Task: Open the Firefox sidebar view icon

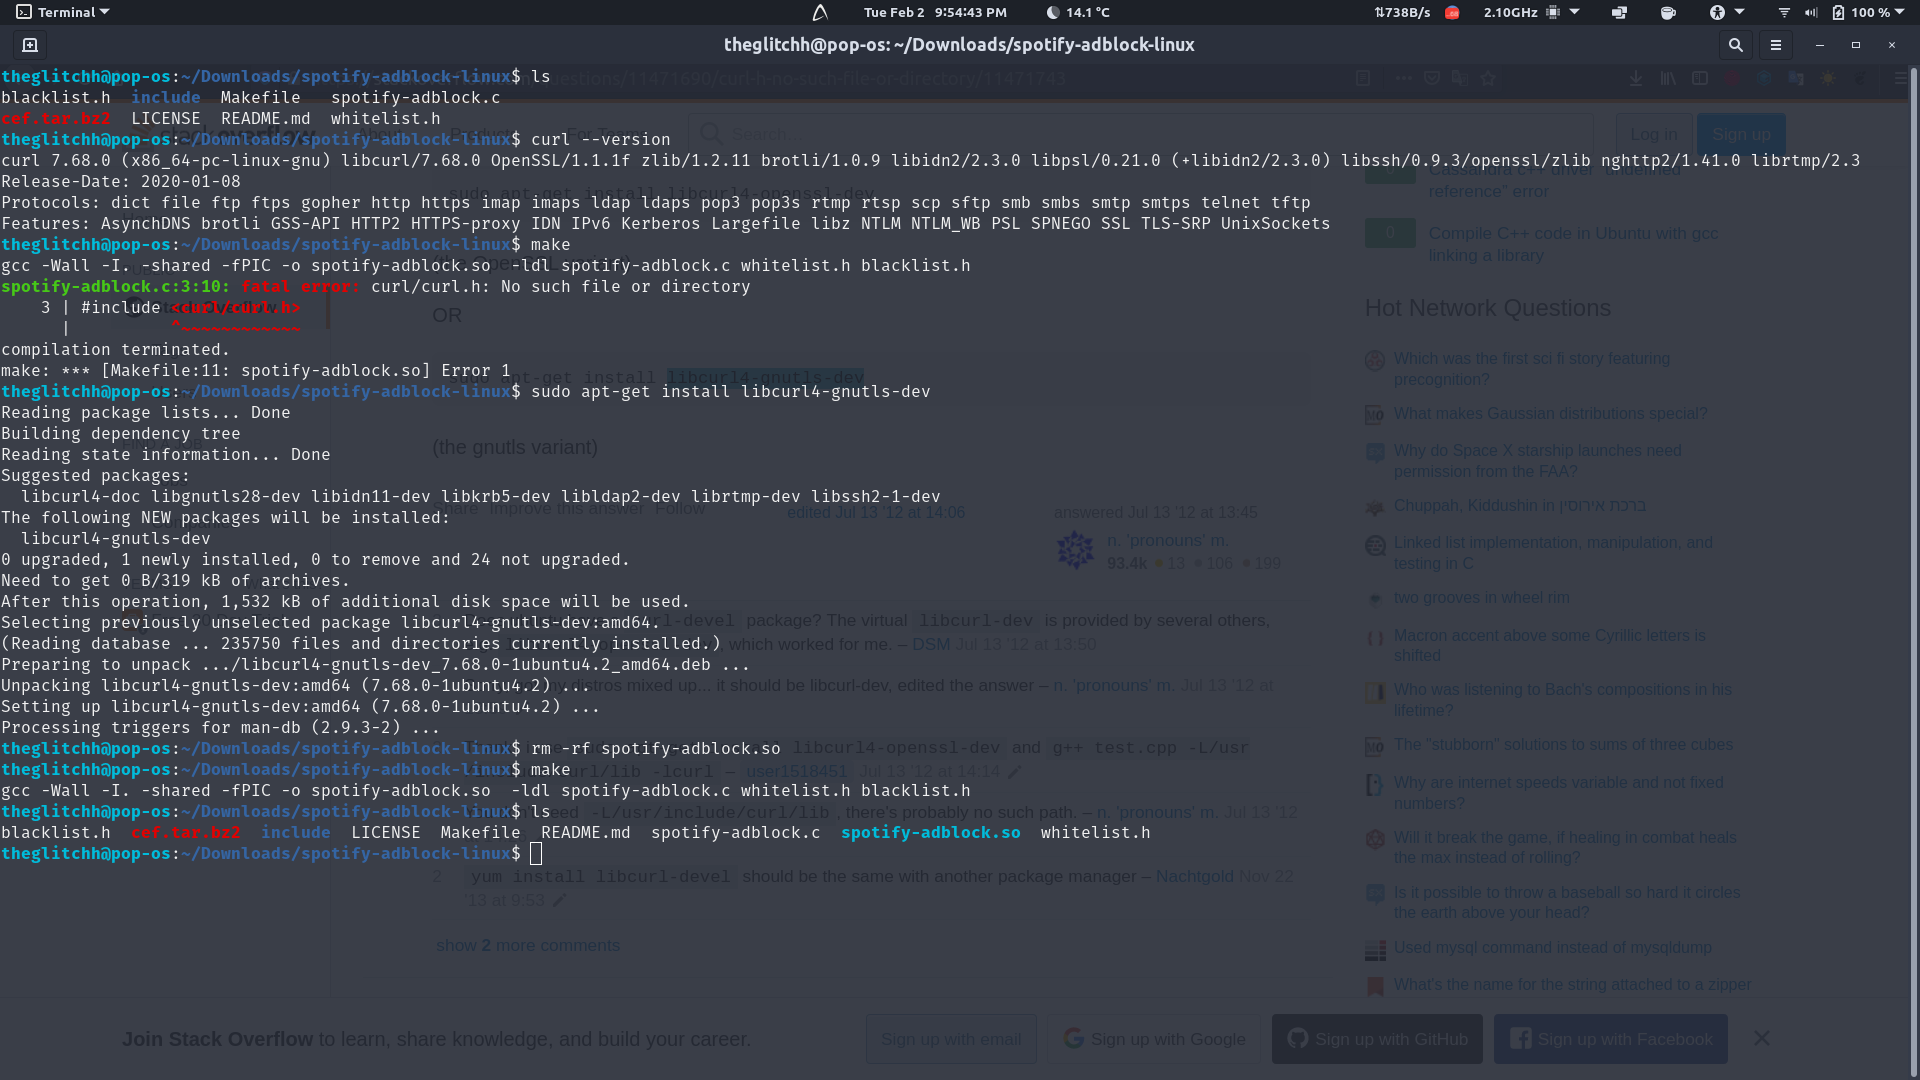Action: (x=1701, y=77)
